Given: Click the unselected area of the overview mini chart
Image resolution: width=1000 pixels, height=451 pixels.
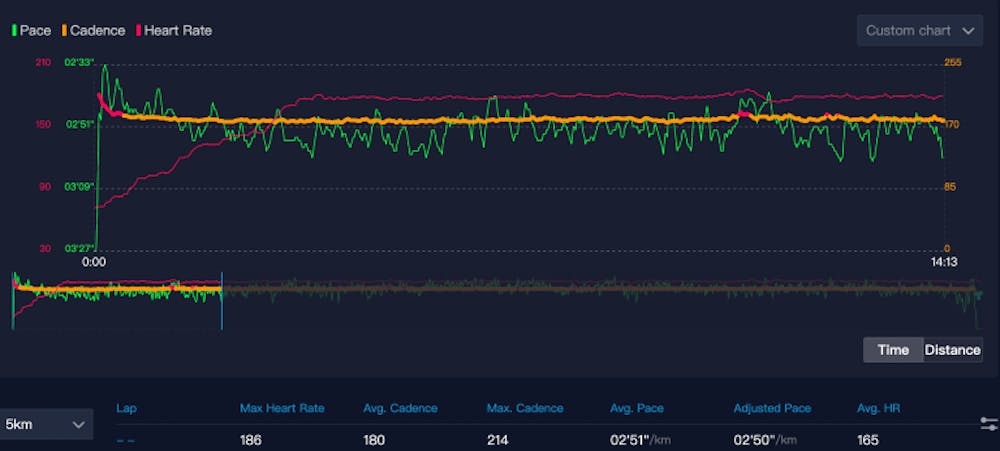Looking at the screenshot, I should tap(600, 298).
